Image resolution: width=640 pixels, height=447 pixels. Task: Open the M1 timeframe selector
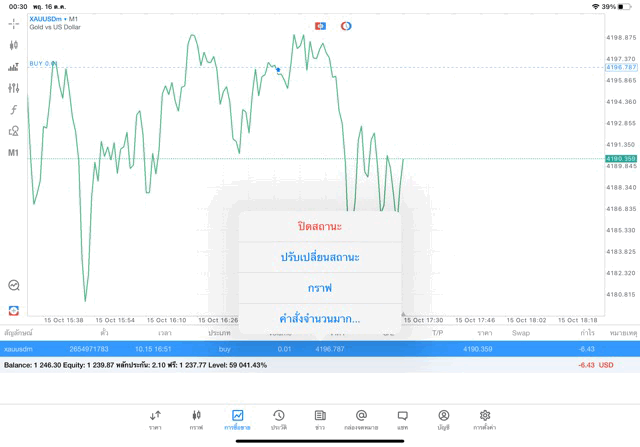pos(14,153)
